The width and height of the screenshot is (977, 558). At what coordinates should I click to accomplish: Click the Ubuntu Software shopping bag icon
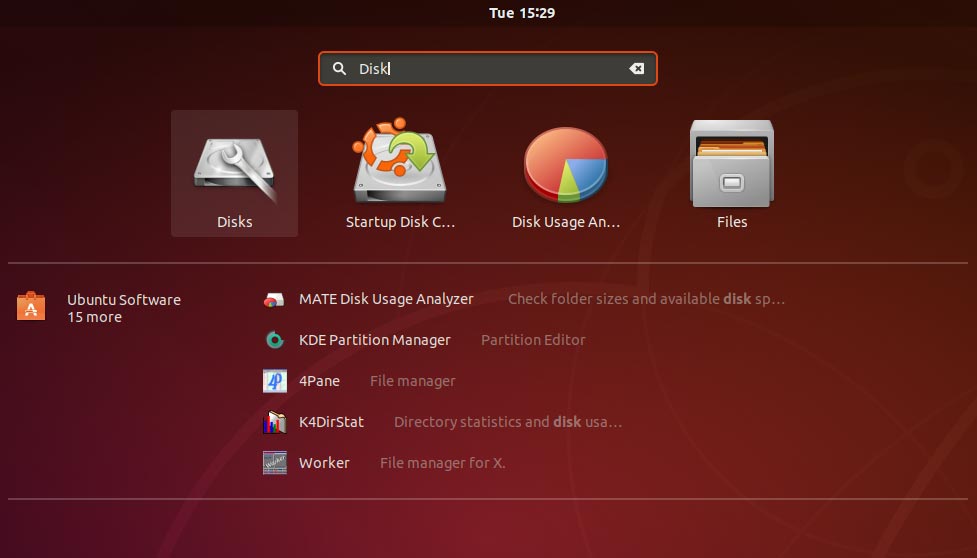(x=31, y=306)
